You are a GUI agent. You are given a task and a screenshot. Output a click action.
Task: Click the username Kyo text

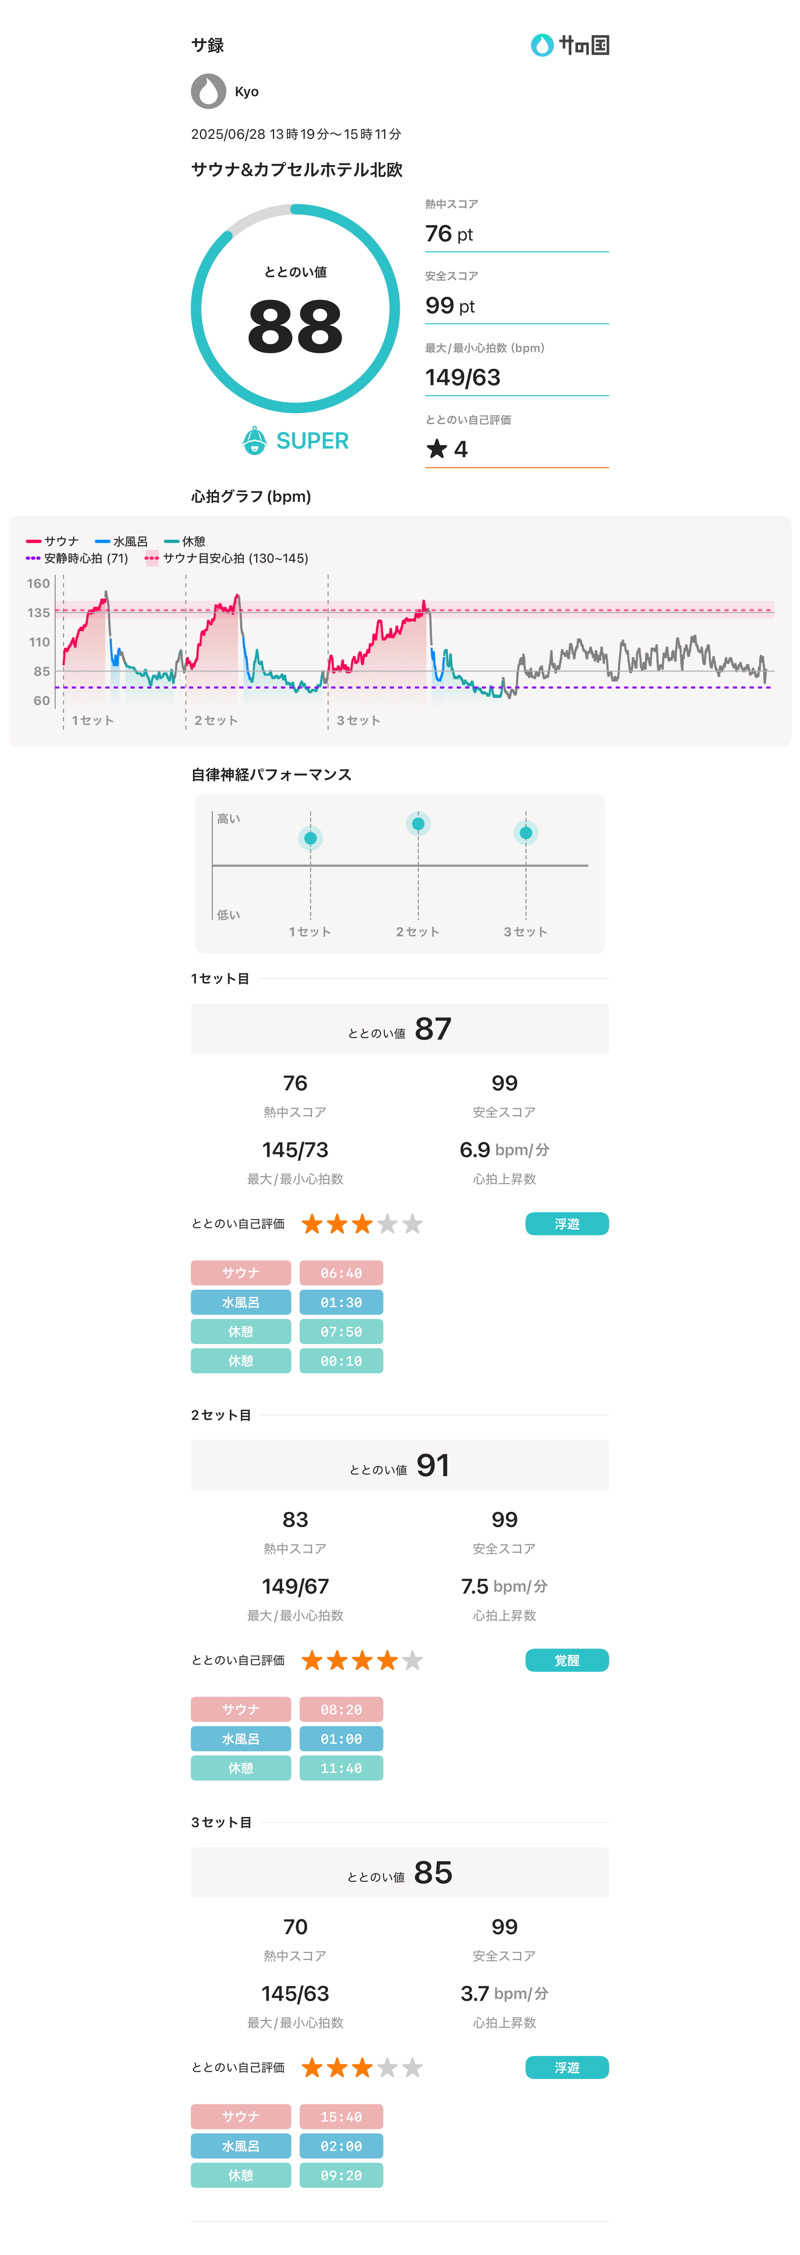click(x=246, y=92)
